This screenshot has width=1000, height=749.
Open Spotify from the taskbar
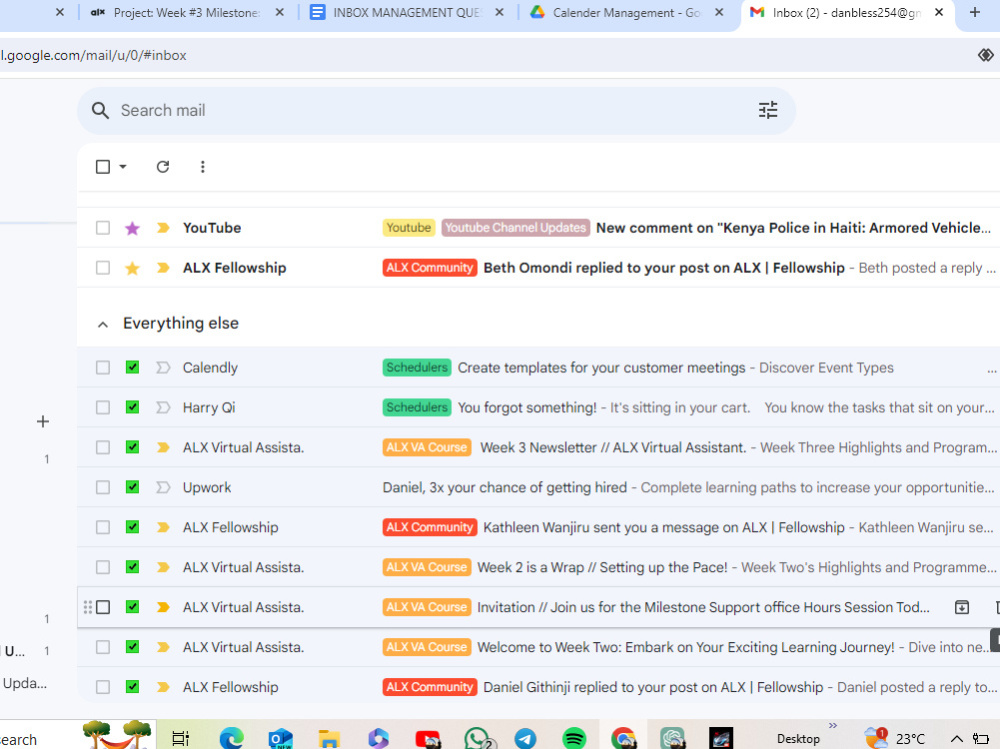pyautogui.click(x=575, y=738)
